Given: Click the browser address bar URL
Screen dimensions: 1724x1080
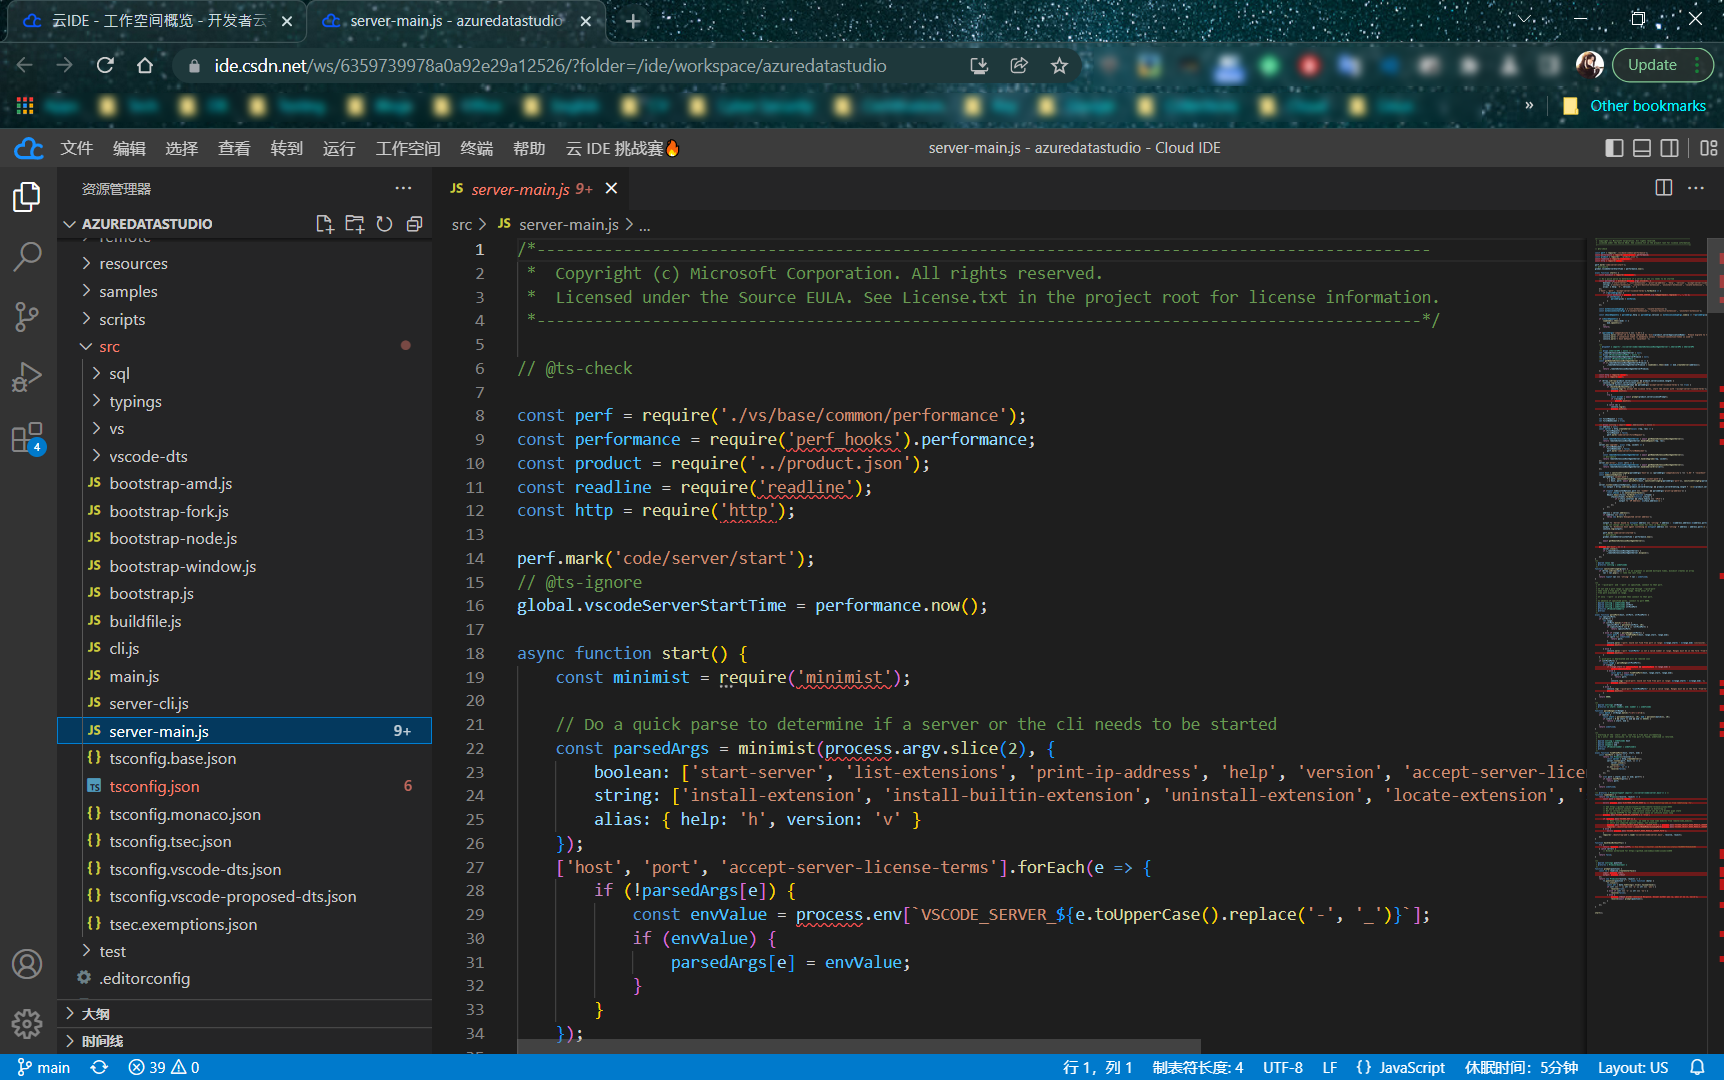Looking at the screenshot, I should coord(550,65).
